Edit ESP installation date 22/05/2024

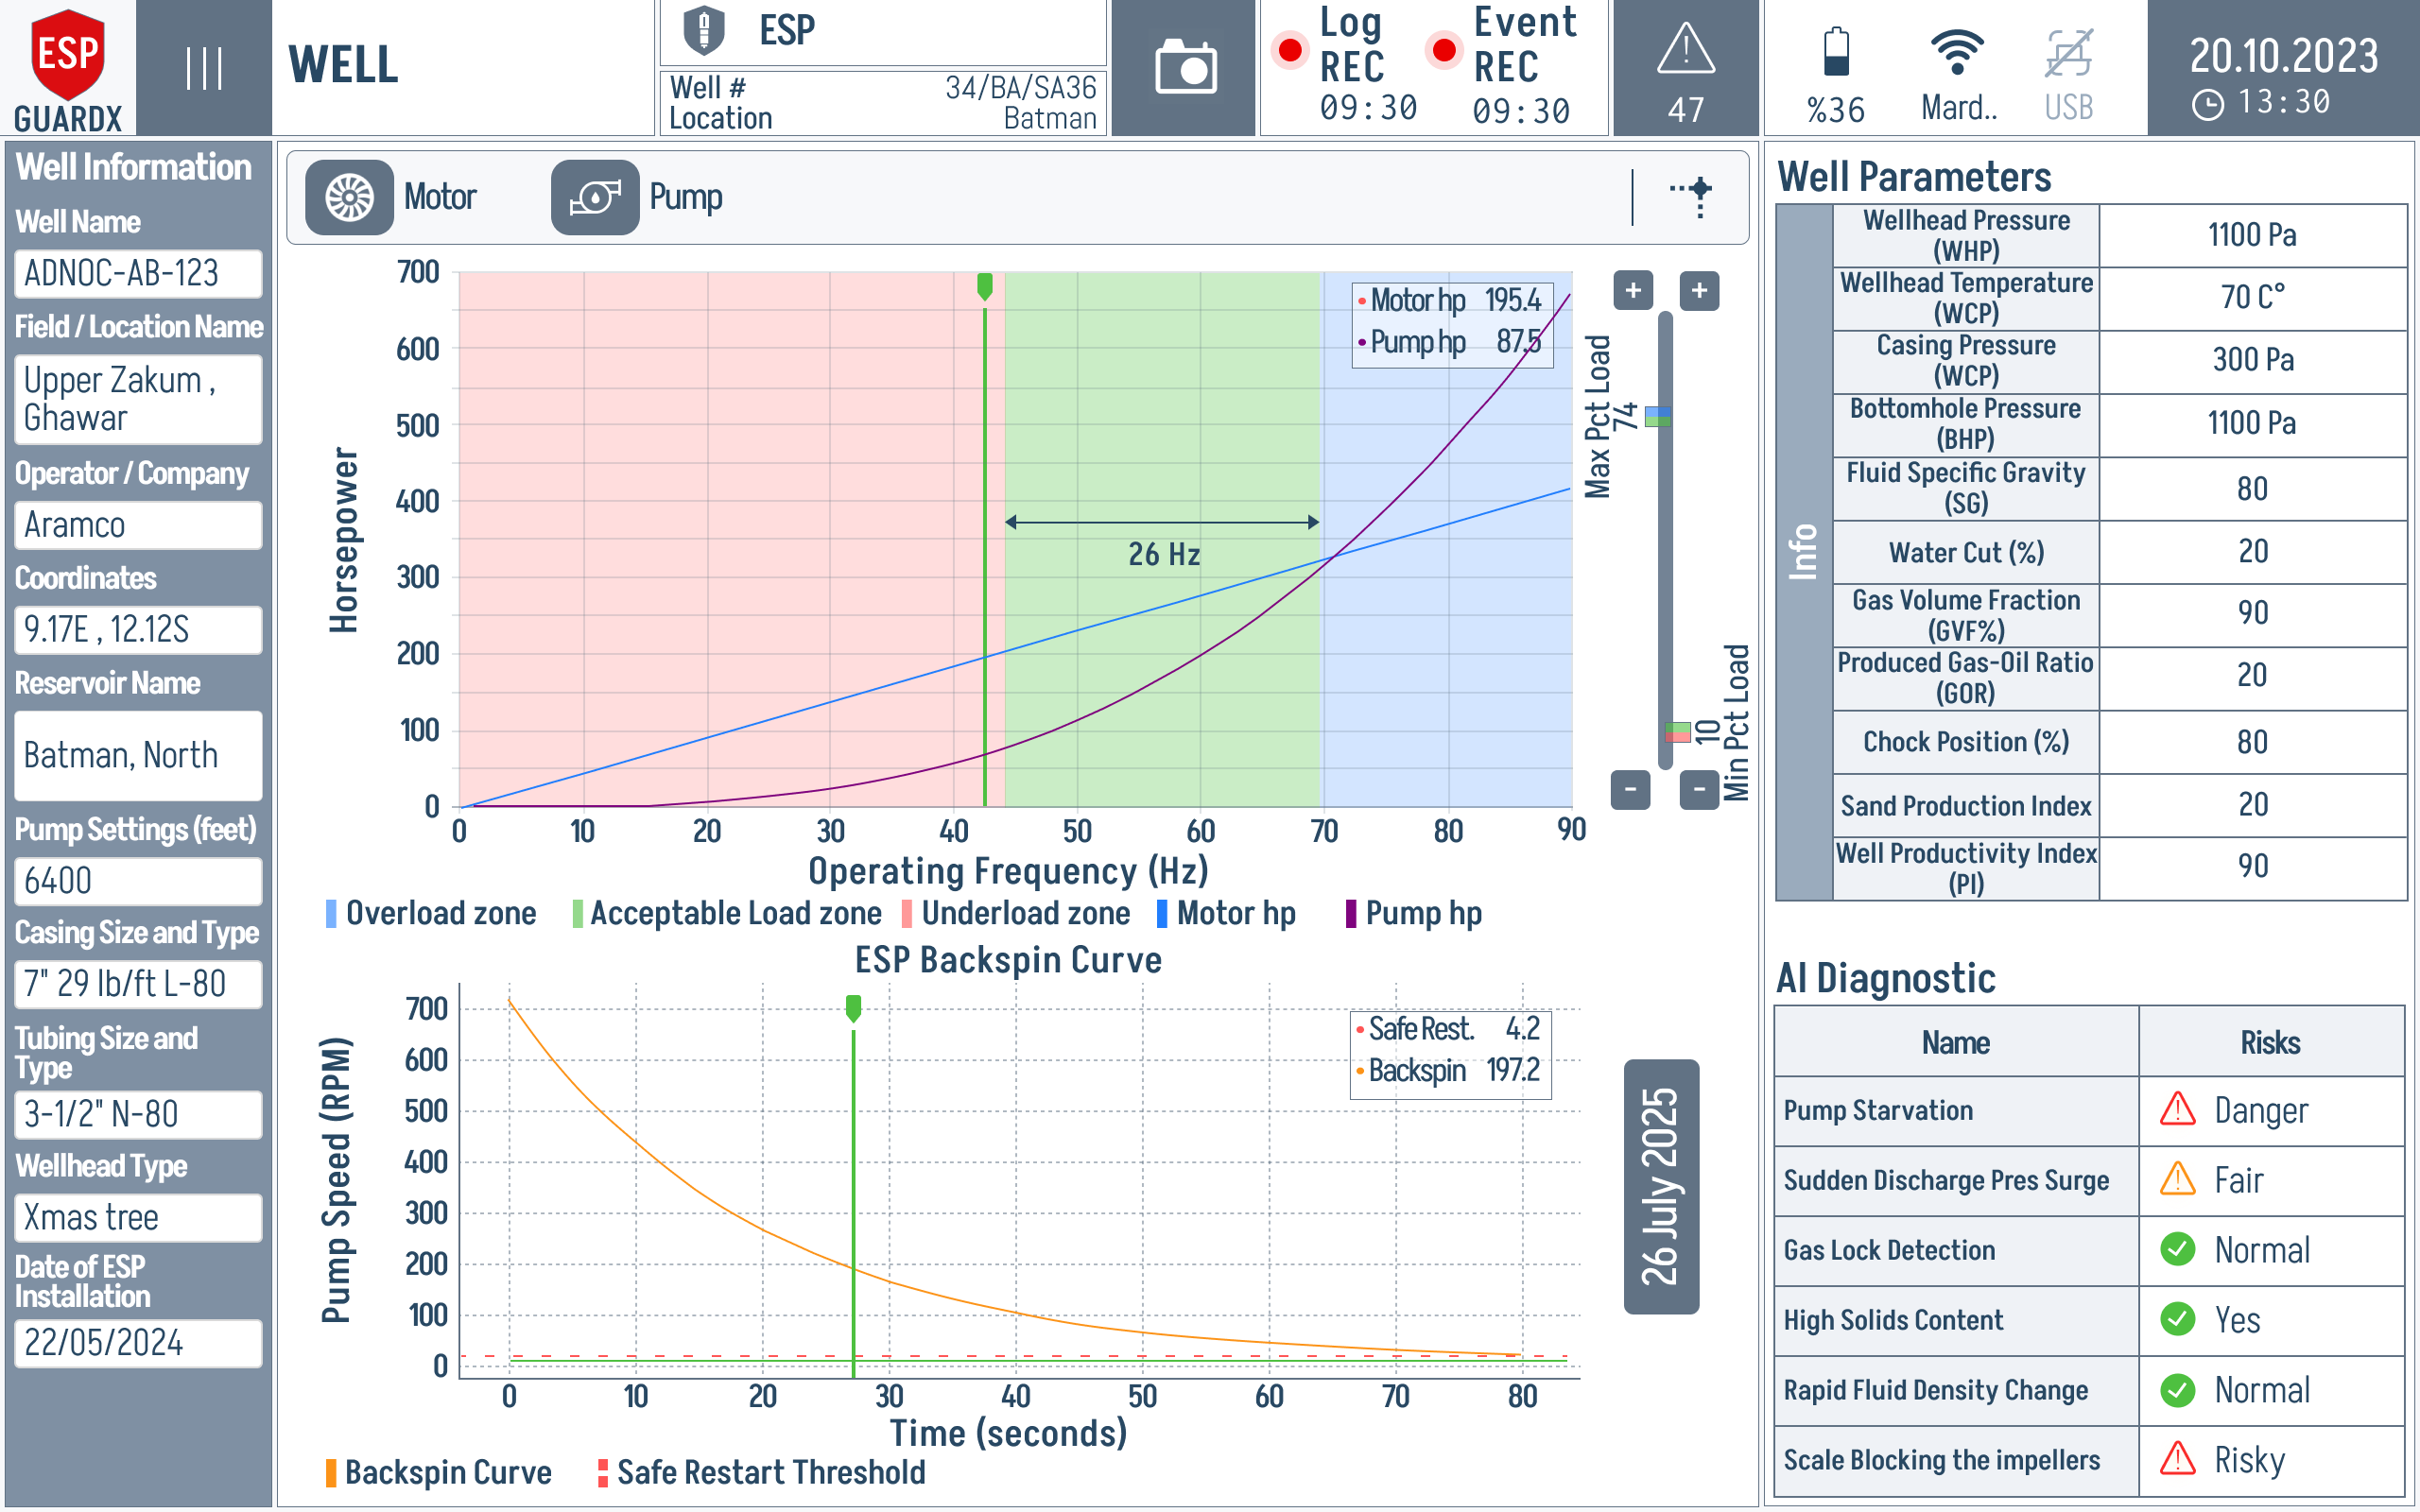click(138, 1343)
